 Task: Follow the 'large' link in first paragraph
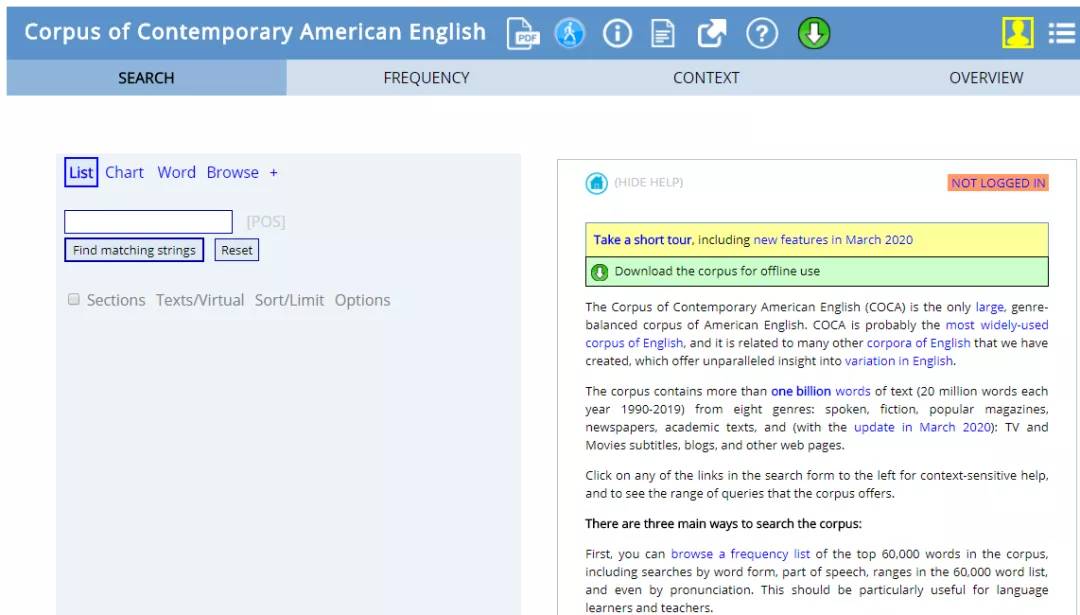pyautogui.click(x=989, y=307)
